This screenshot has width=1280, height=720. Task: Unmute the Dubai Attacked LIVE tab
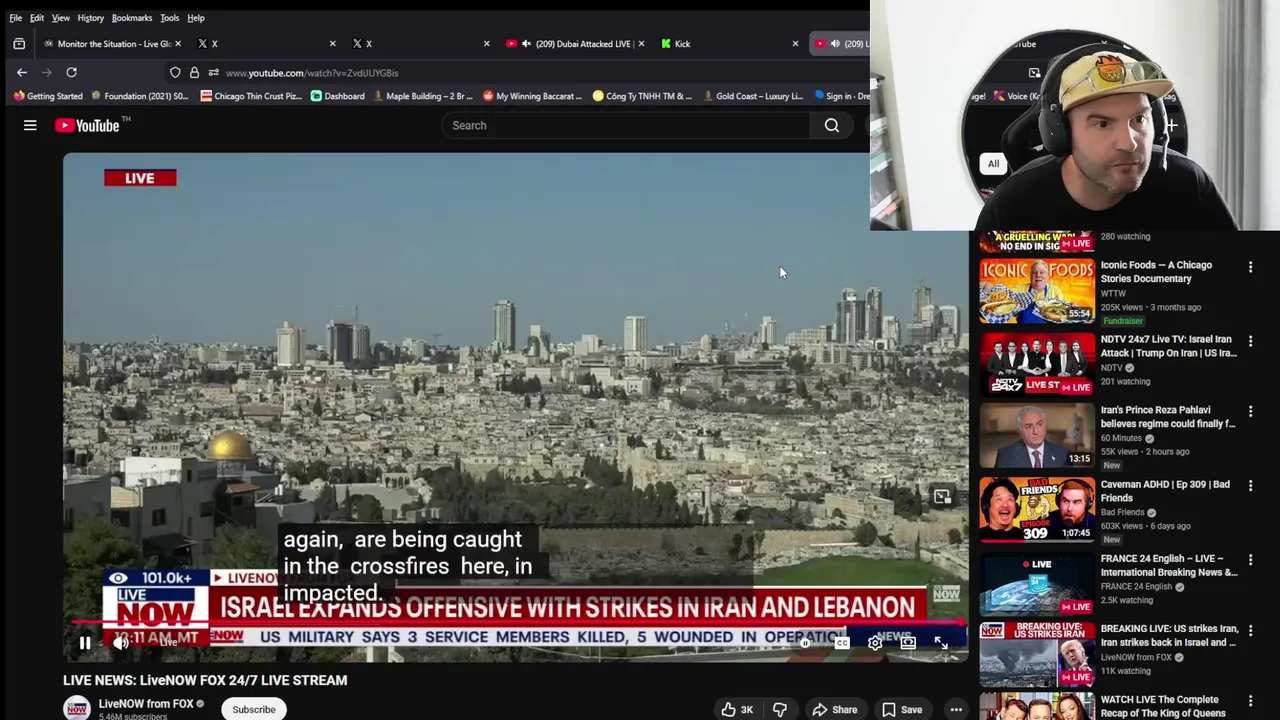point(526,44)
